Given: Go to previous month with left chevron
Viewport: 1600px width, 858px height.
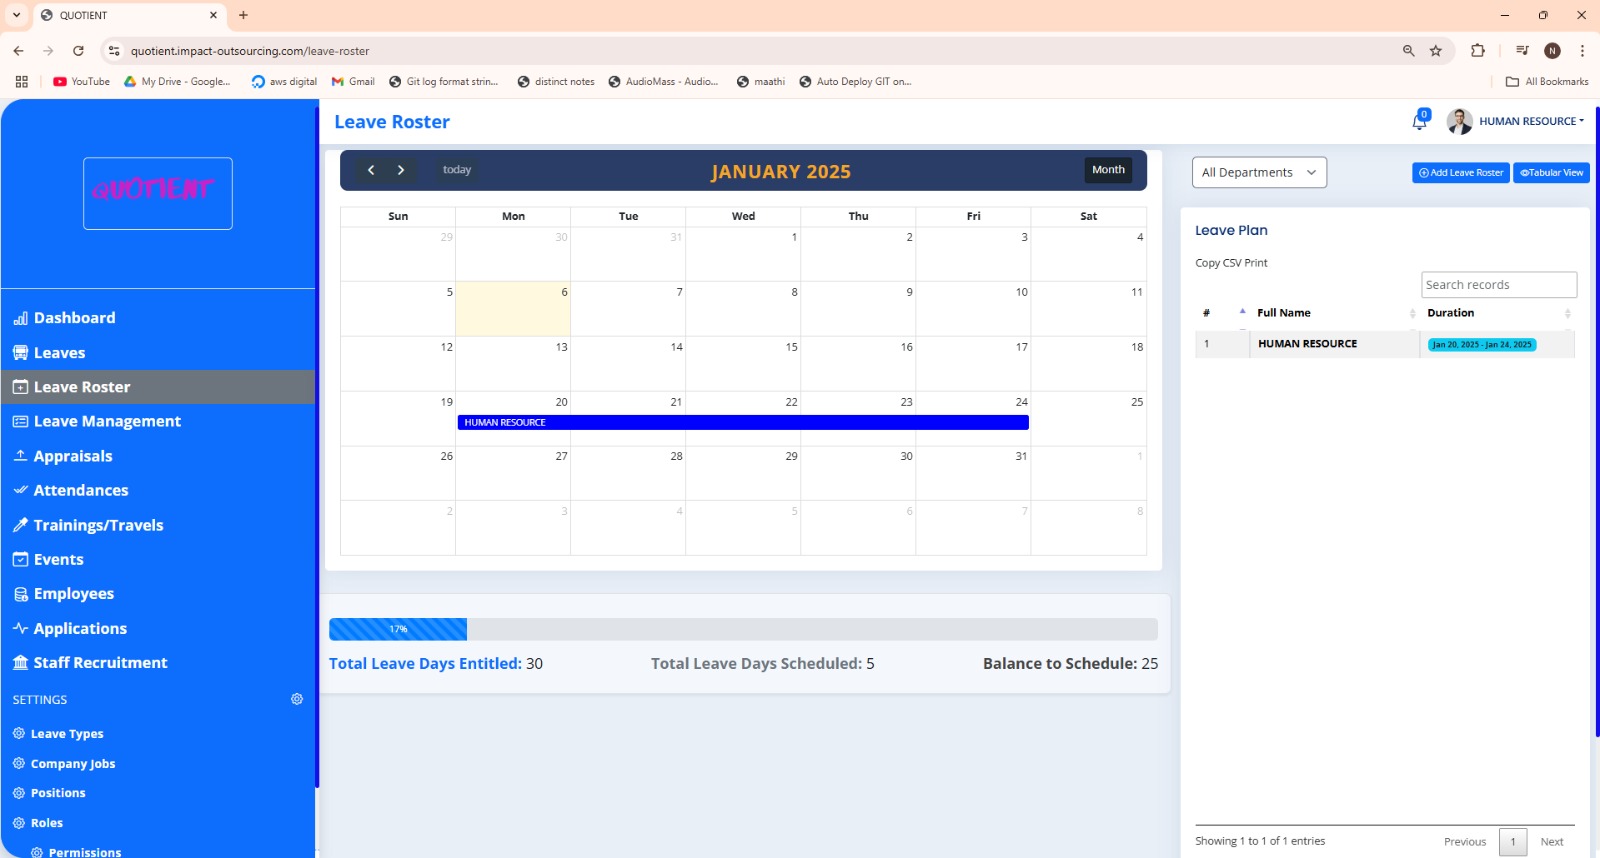Looking at the screenshot, I should tap(371, 170).
